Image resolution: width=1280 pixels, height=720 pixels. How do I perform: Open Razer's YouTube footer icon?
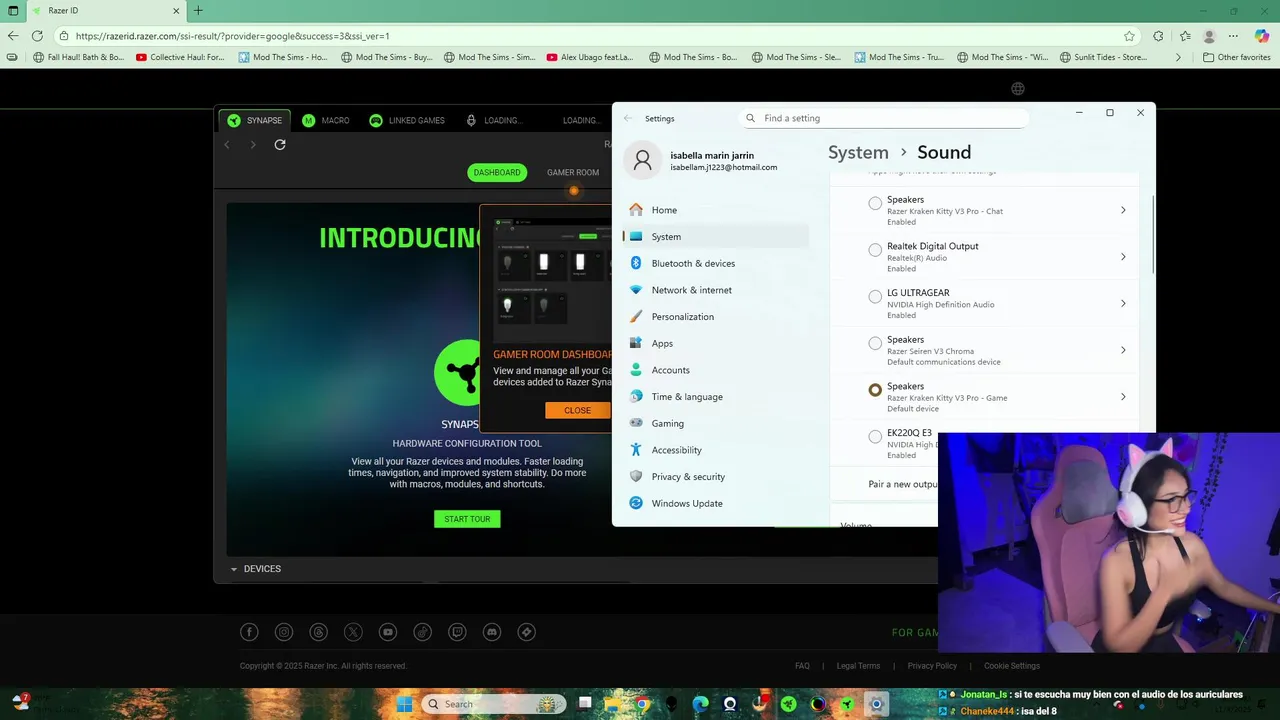tap(388, 632)
